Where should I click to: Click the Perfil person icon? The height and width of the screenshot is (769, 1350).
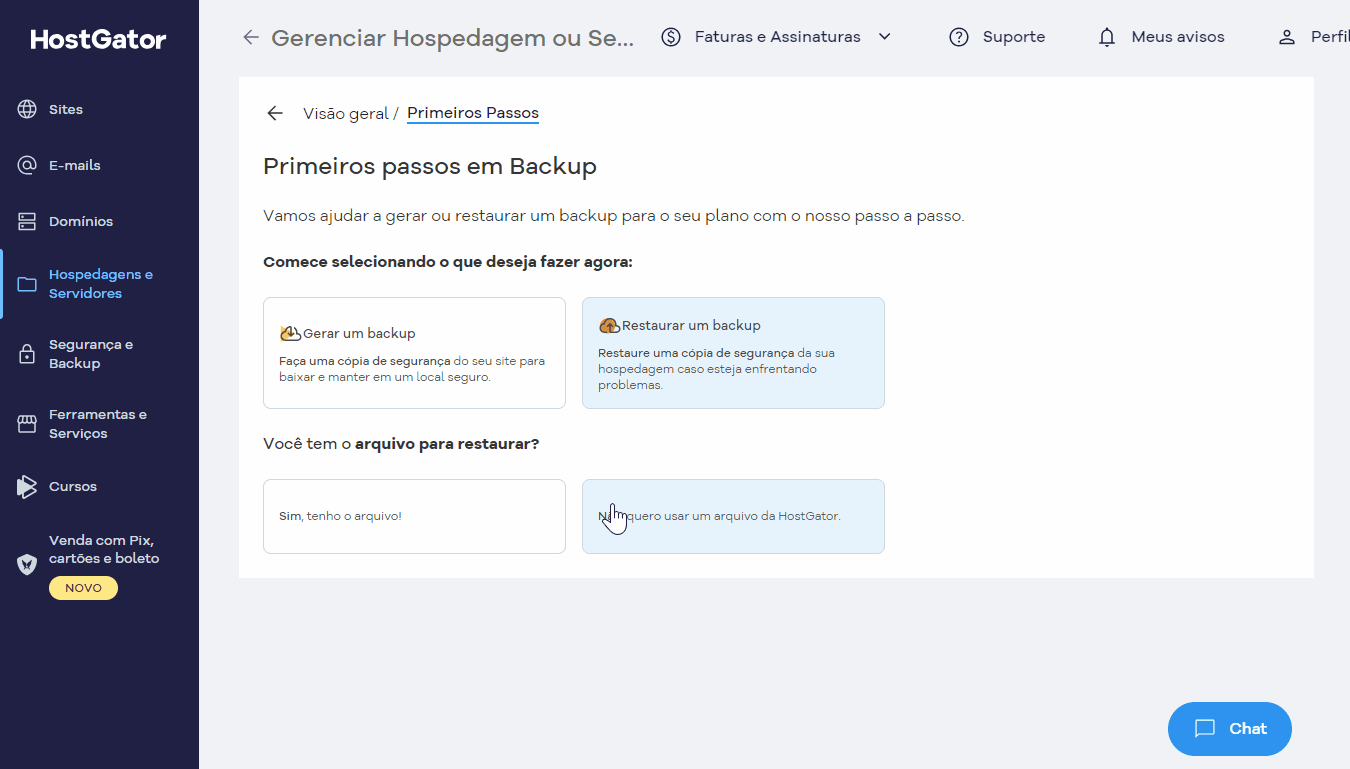coord(1287,37)
